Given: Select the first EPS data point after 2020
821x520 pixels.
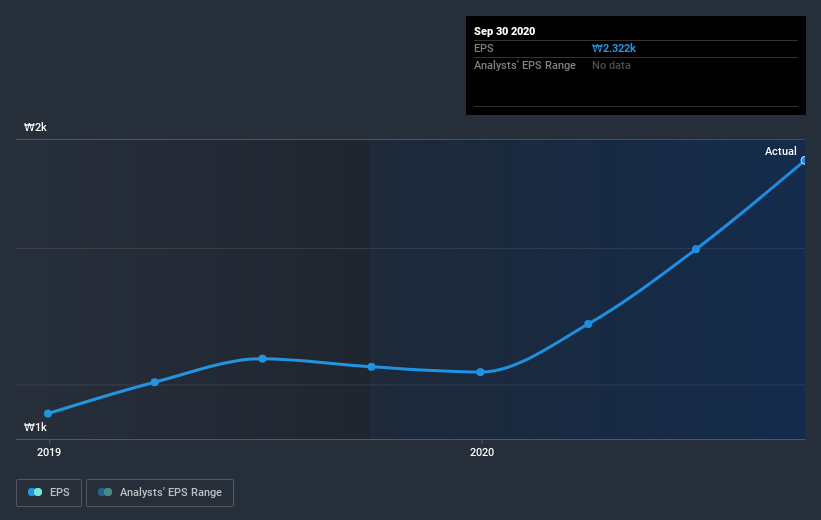Looking at the screenshot, I should tap(588, 324).
